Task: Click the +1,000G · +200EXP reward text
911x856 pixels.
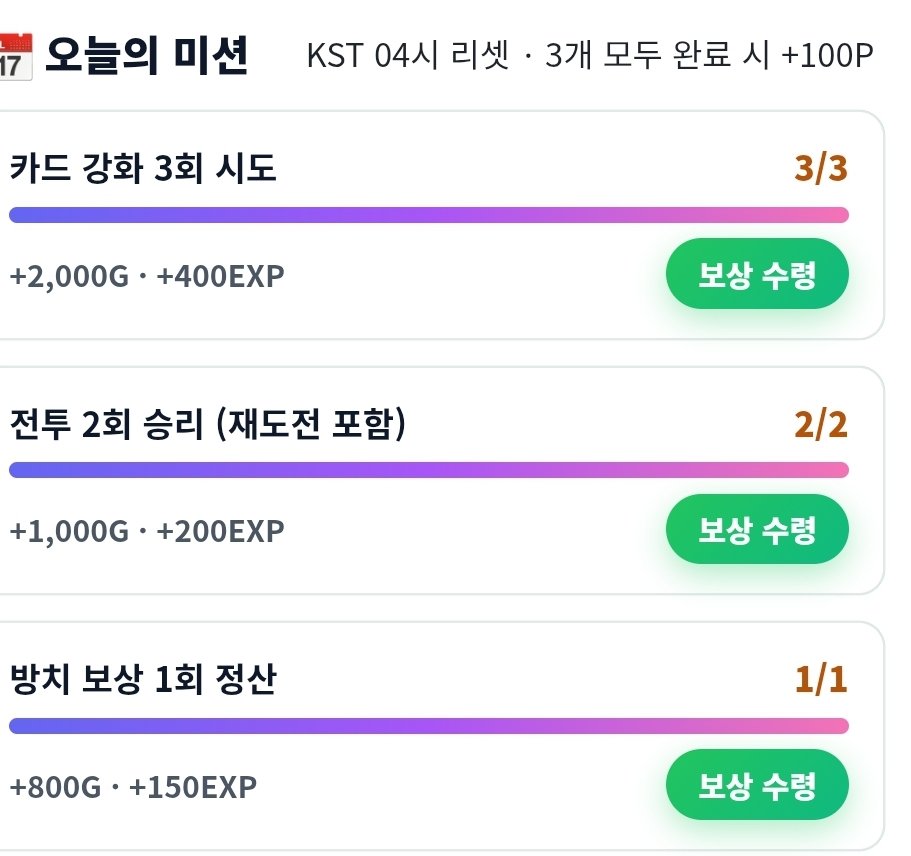Action: 147,531
